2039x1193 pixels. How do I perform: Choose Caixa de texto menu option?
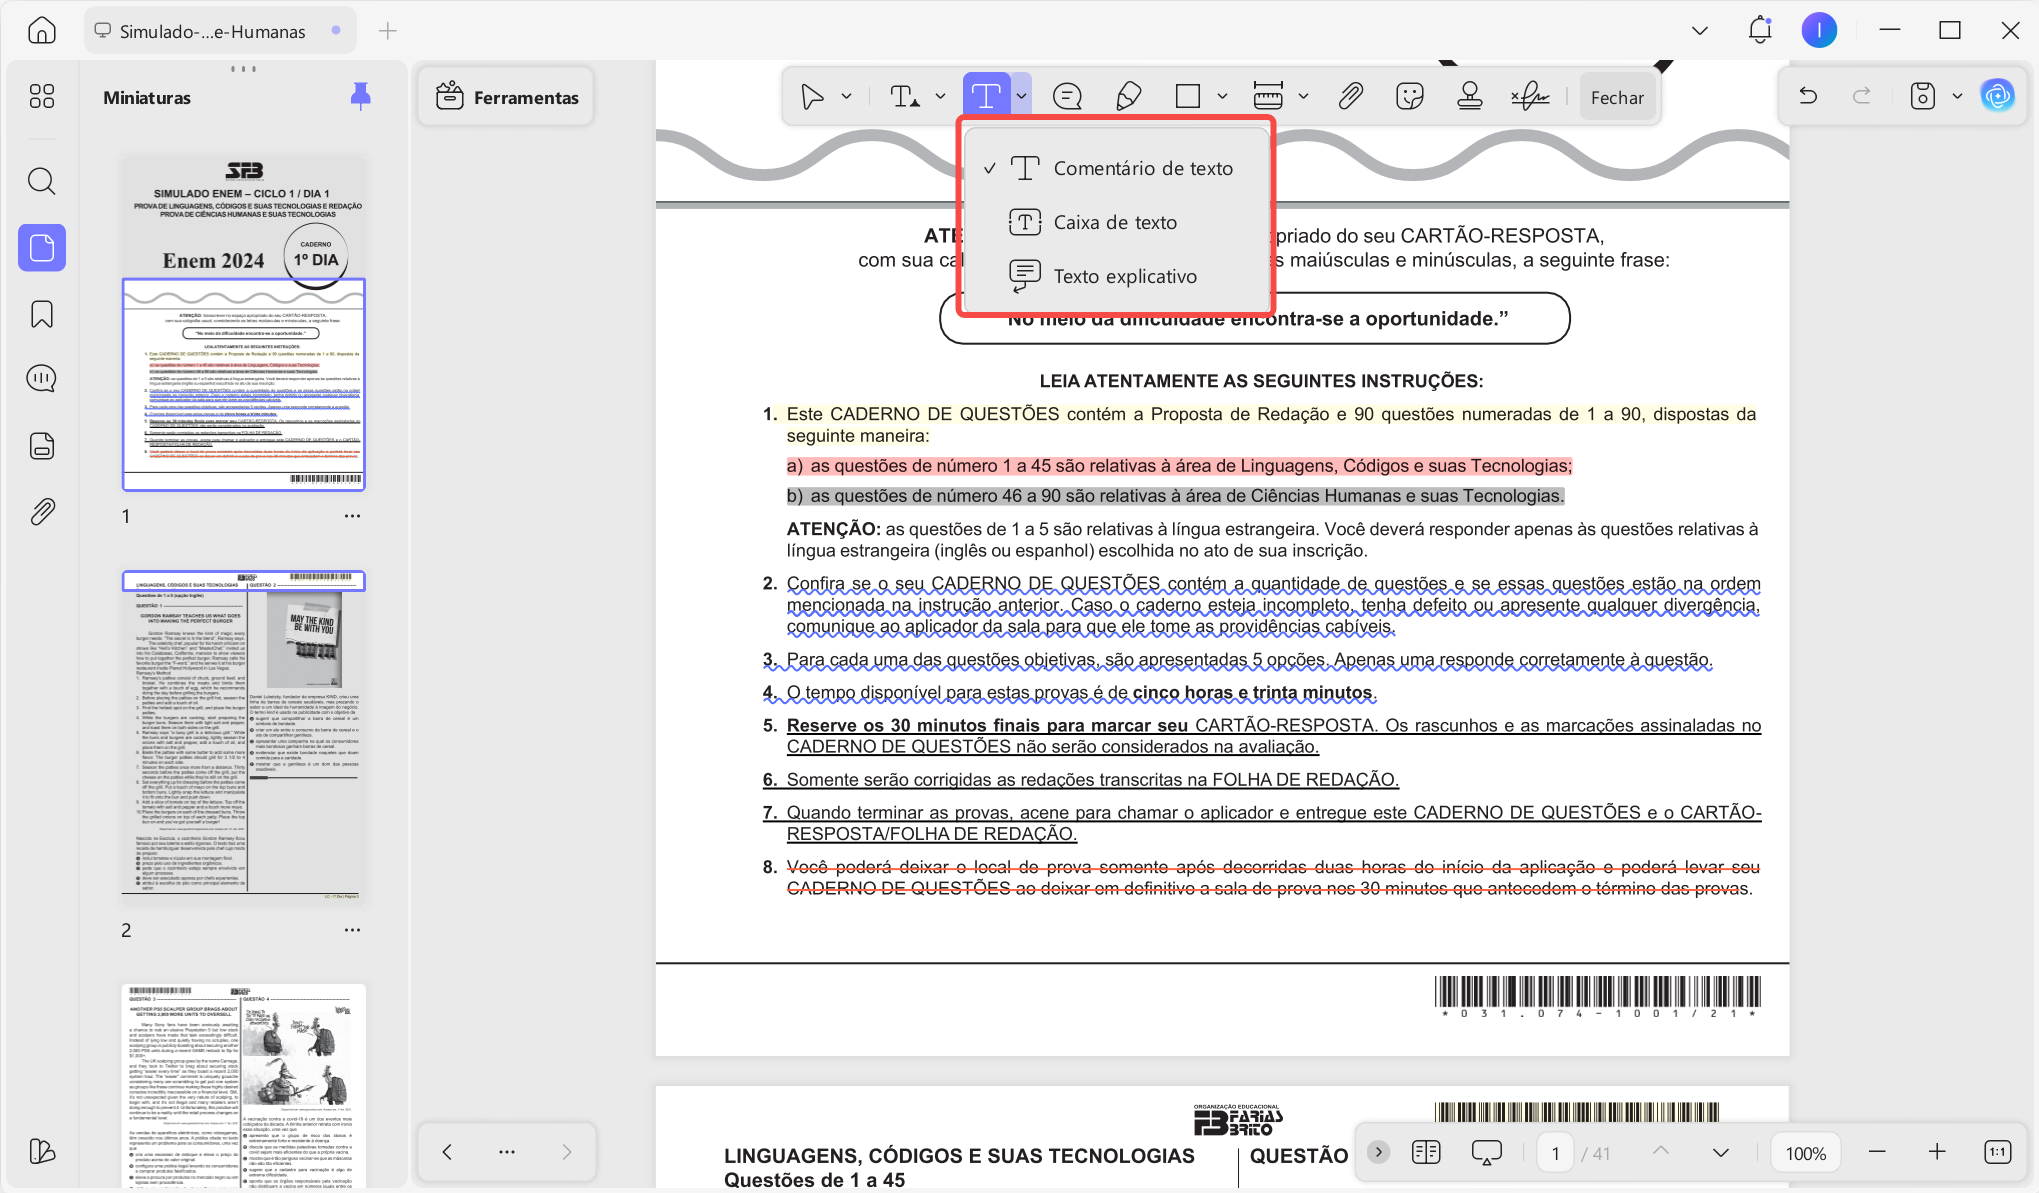click(x=1116, y=222)
